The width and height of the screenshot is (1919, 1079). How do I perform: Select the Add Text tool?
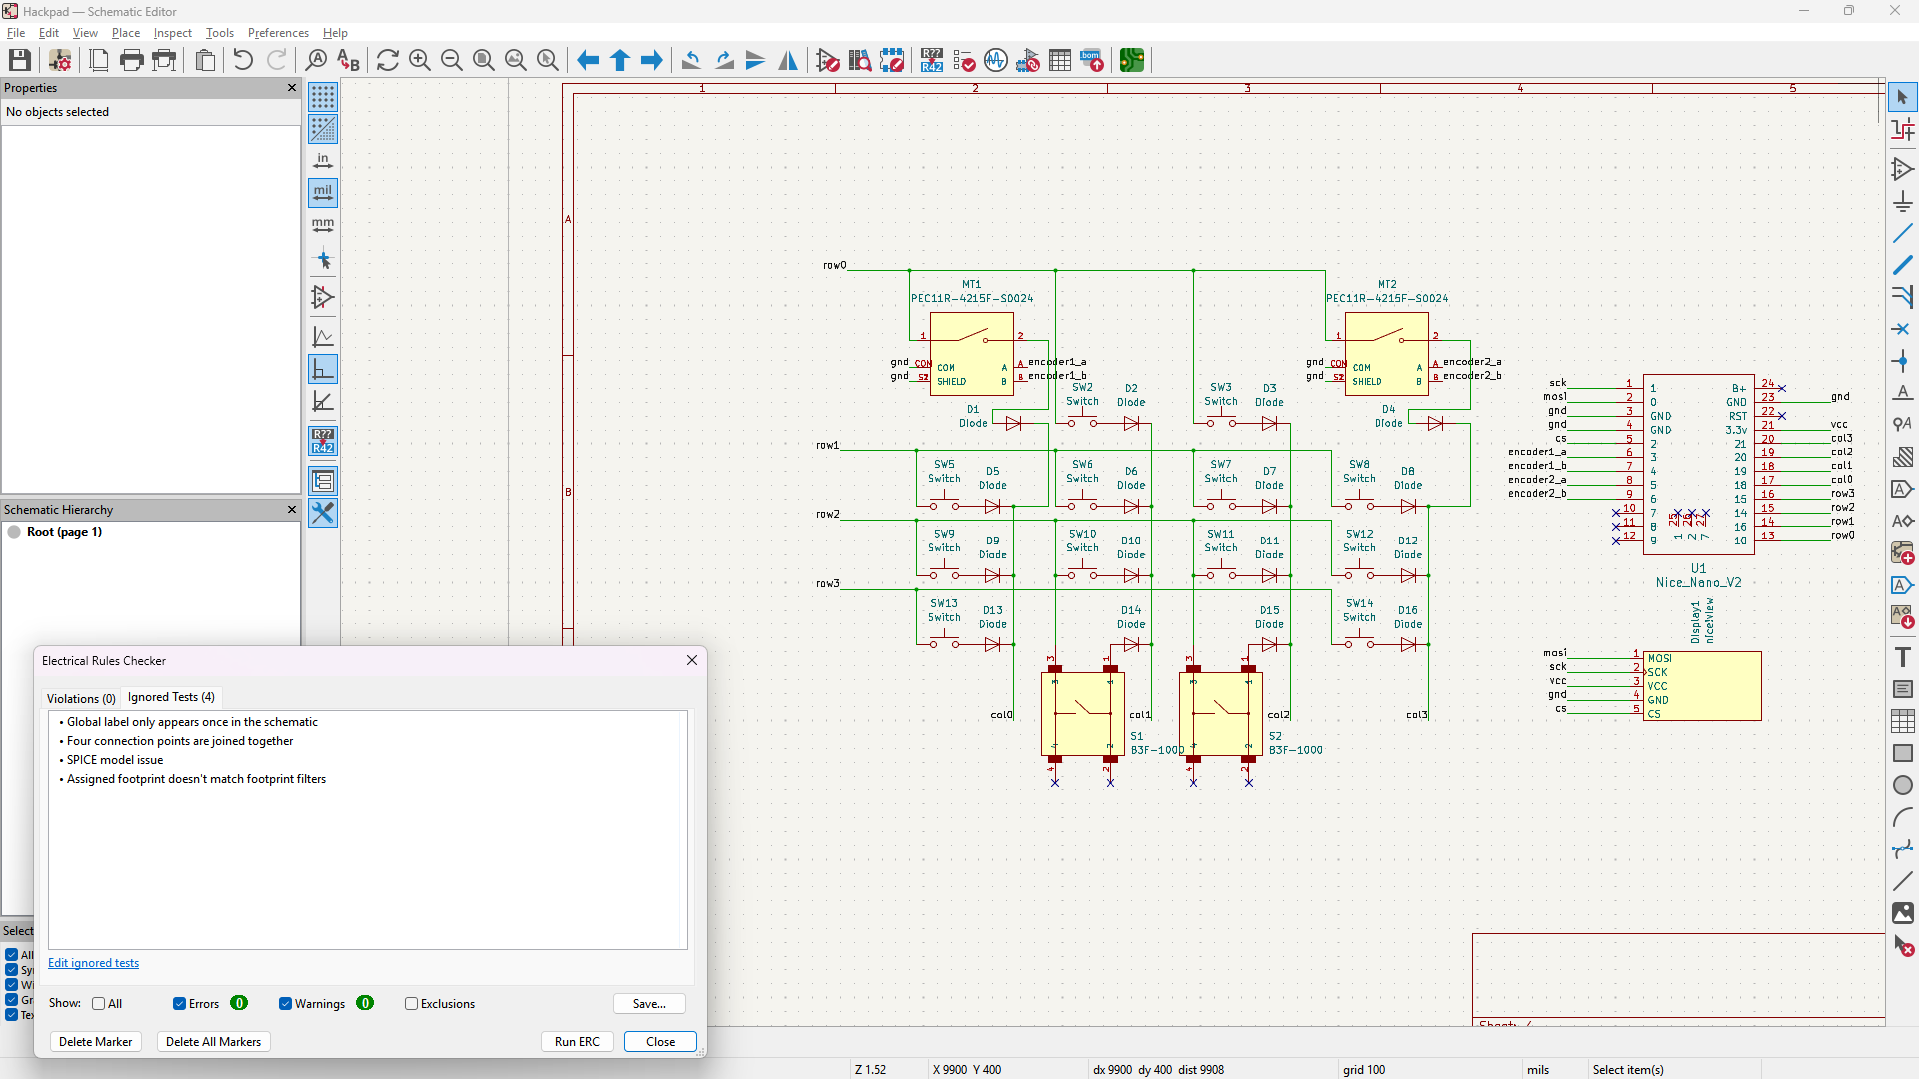1903,657
